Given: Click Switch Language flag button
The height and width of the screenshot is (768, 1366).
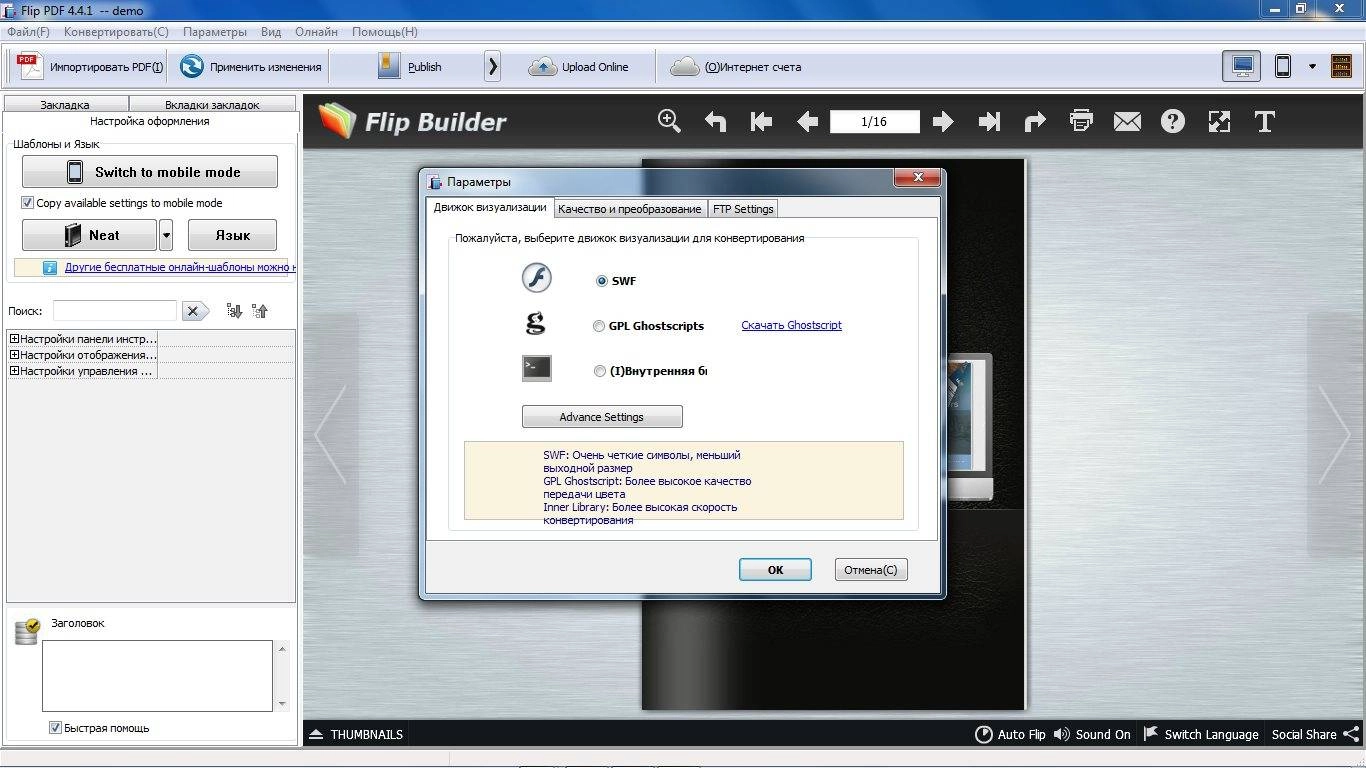Looking at the screenshot, I should coord(1200,734).
